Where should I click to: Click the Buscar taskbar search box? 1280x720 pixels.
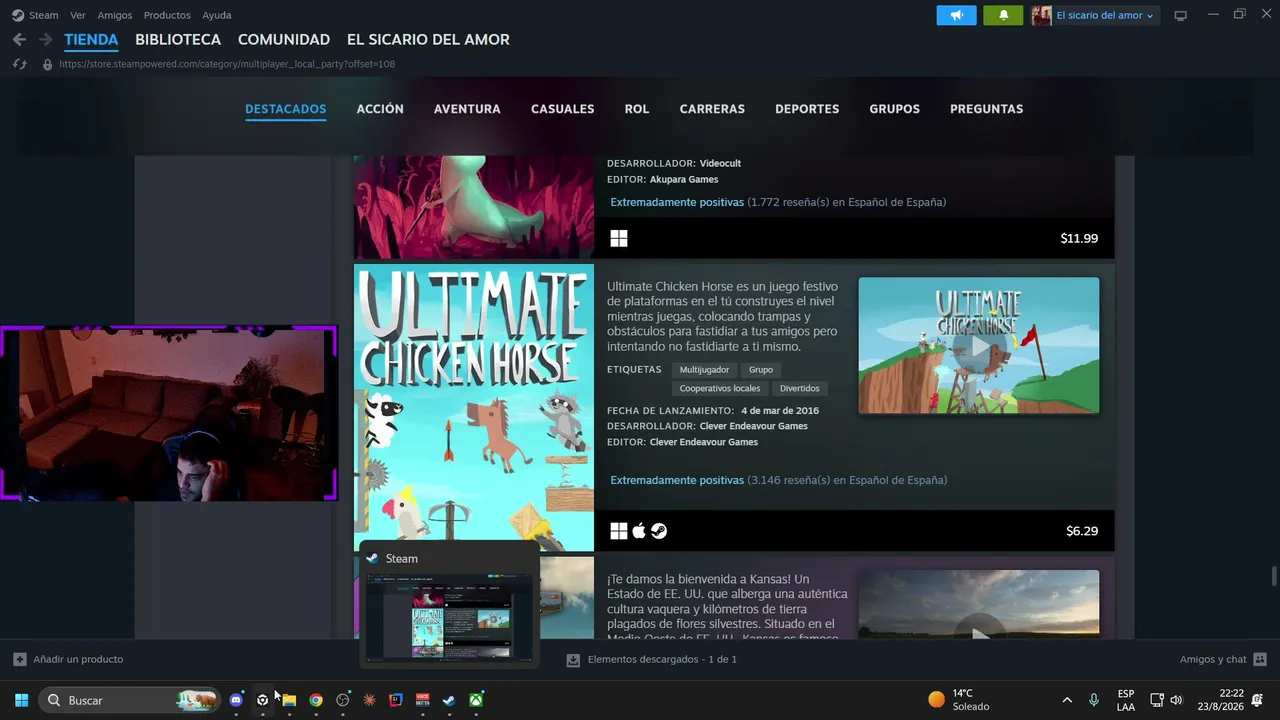129,700
